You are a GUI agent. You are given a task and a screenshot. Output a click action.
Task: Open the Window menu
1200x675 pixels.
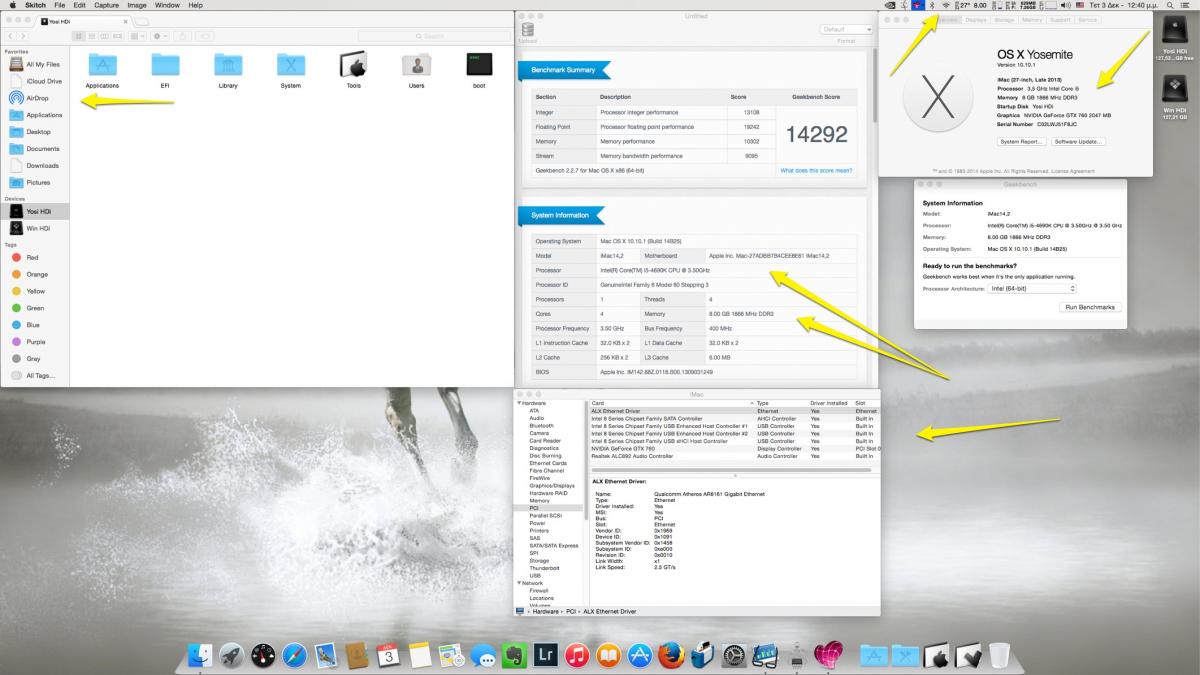[x=167, y=5]
